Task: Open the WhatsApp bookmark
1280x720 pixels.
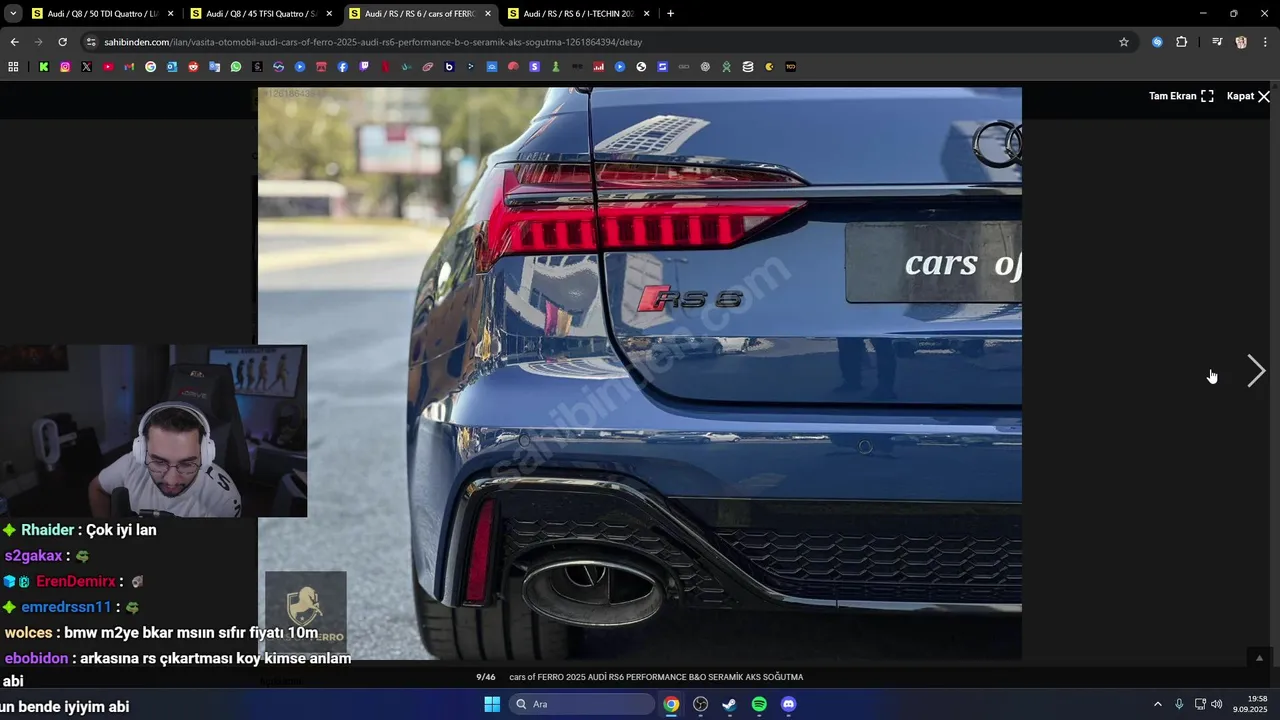Action: (236, 67)
